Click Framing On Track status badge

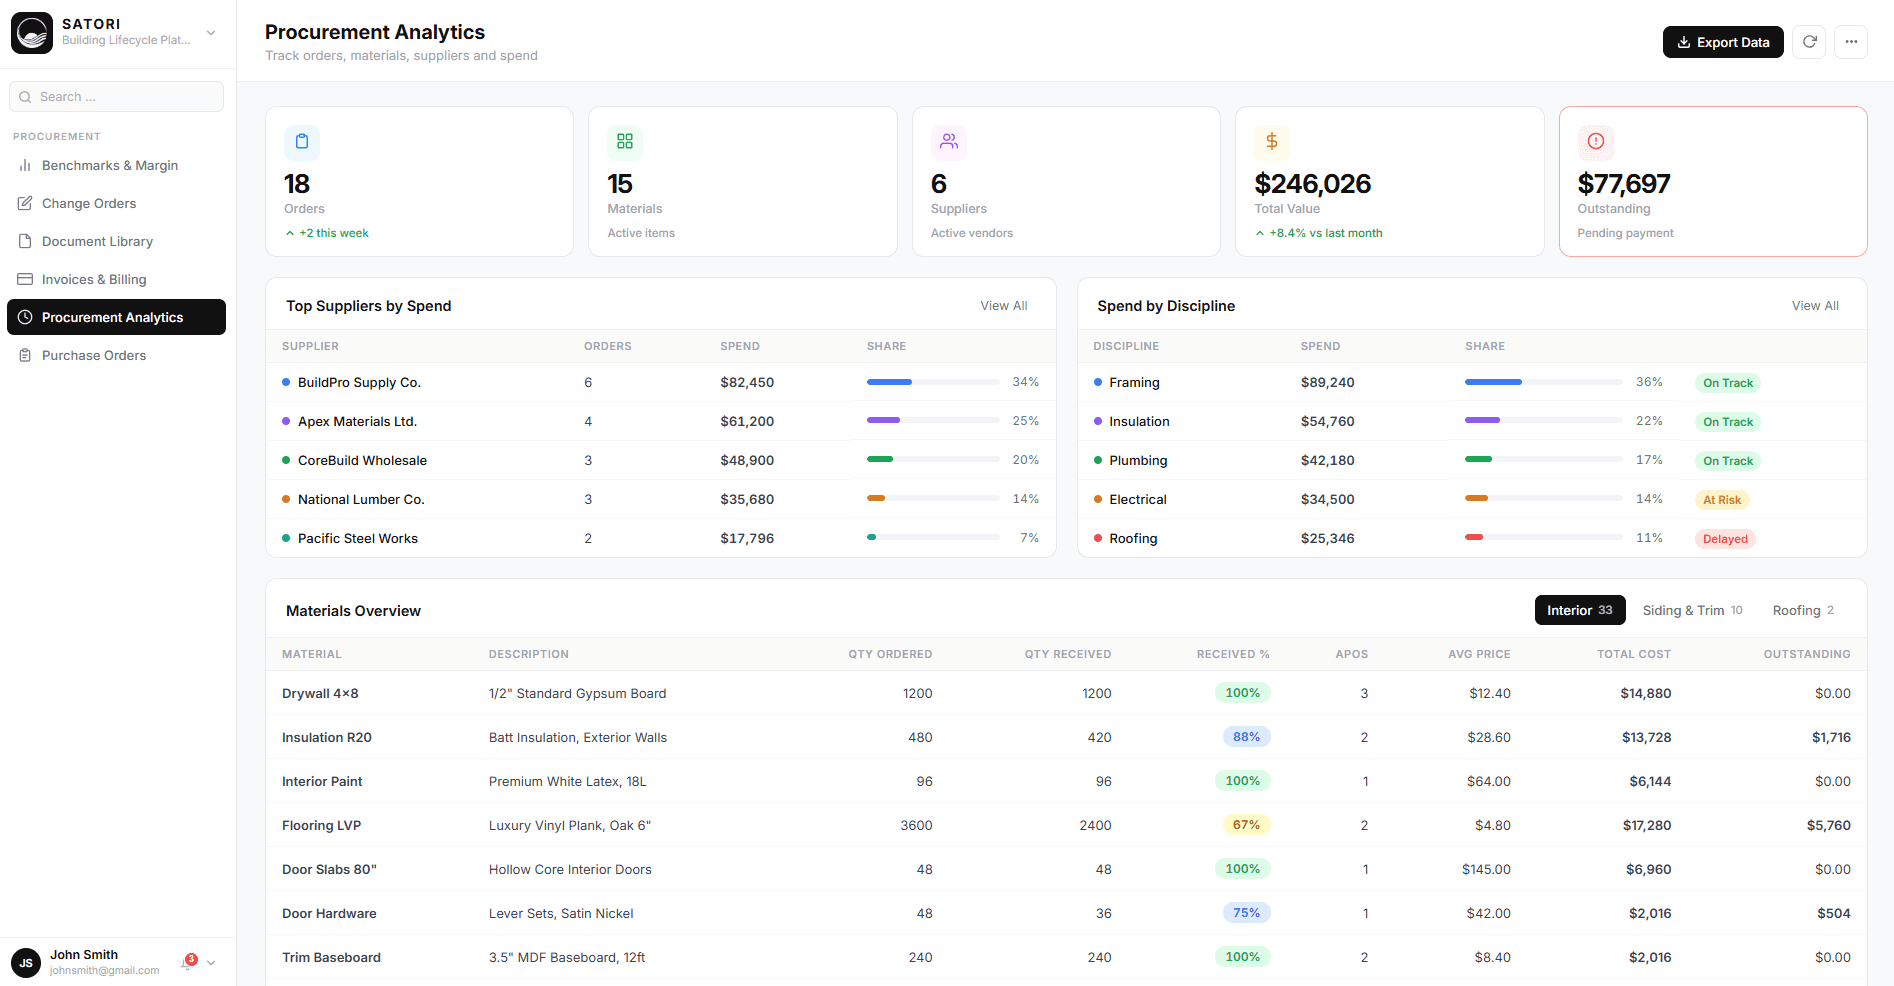(x=1728, y=383)
